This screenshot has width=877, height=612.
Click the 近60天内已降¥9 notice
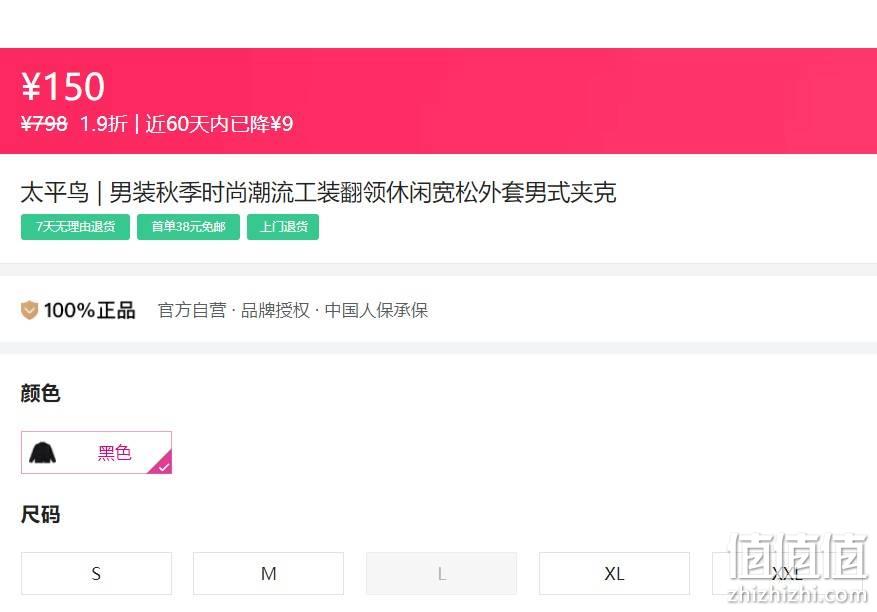219,124
